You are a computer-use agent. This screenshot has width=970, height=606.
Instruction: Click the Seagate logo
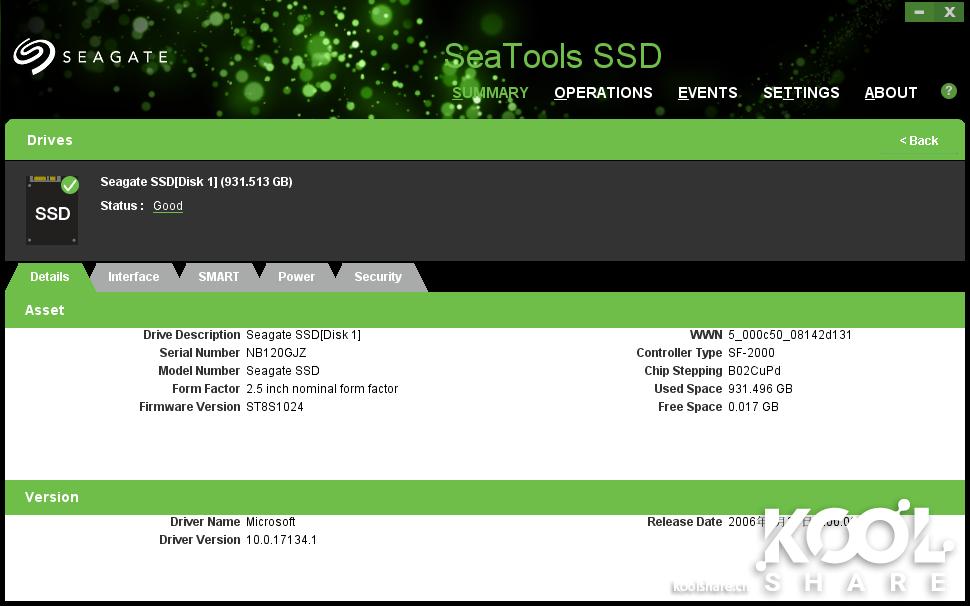click(x=90, y=56)
